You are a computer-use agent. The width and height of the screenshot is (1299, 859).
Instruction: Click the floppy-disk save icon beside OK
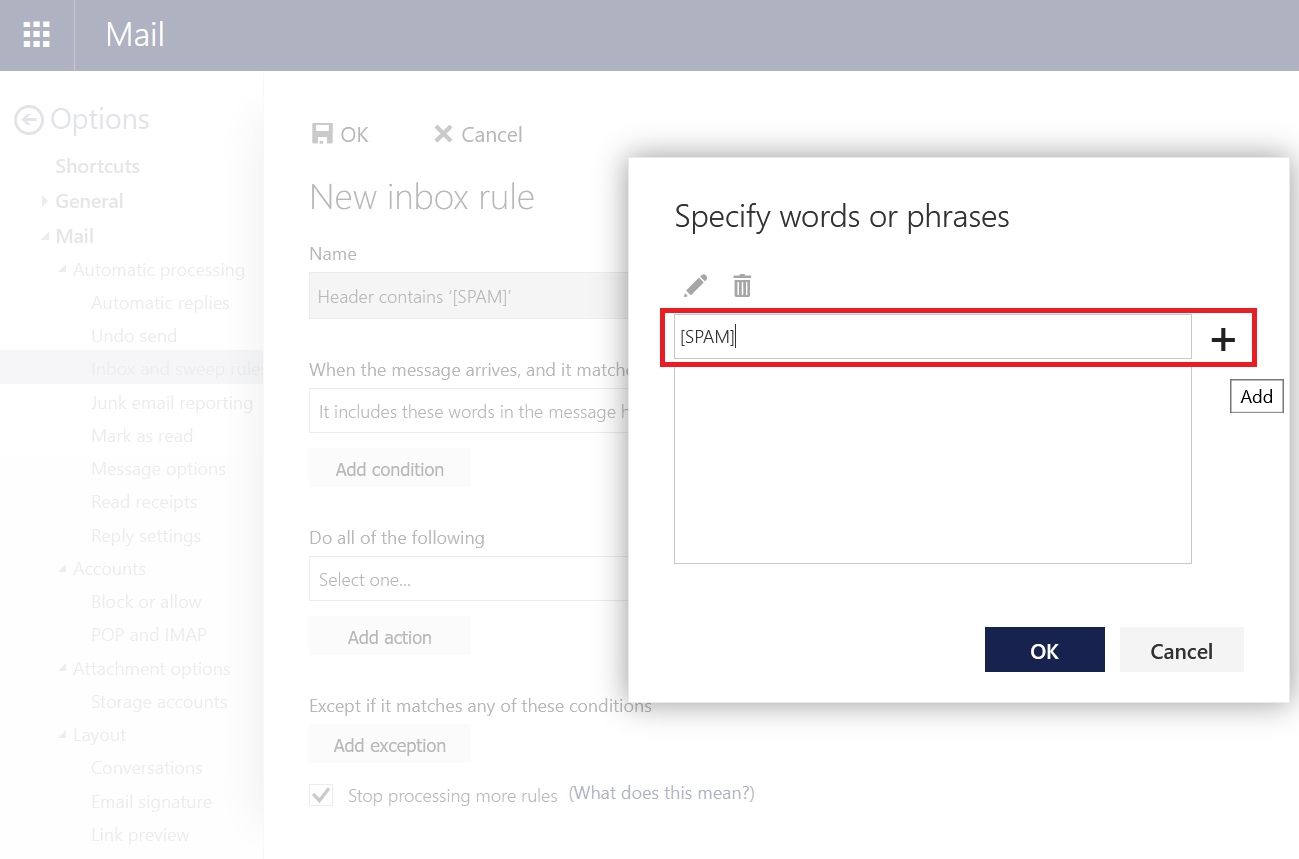(x=322, y=134)
